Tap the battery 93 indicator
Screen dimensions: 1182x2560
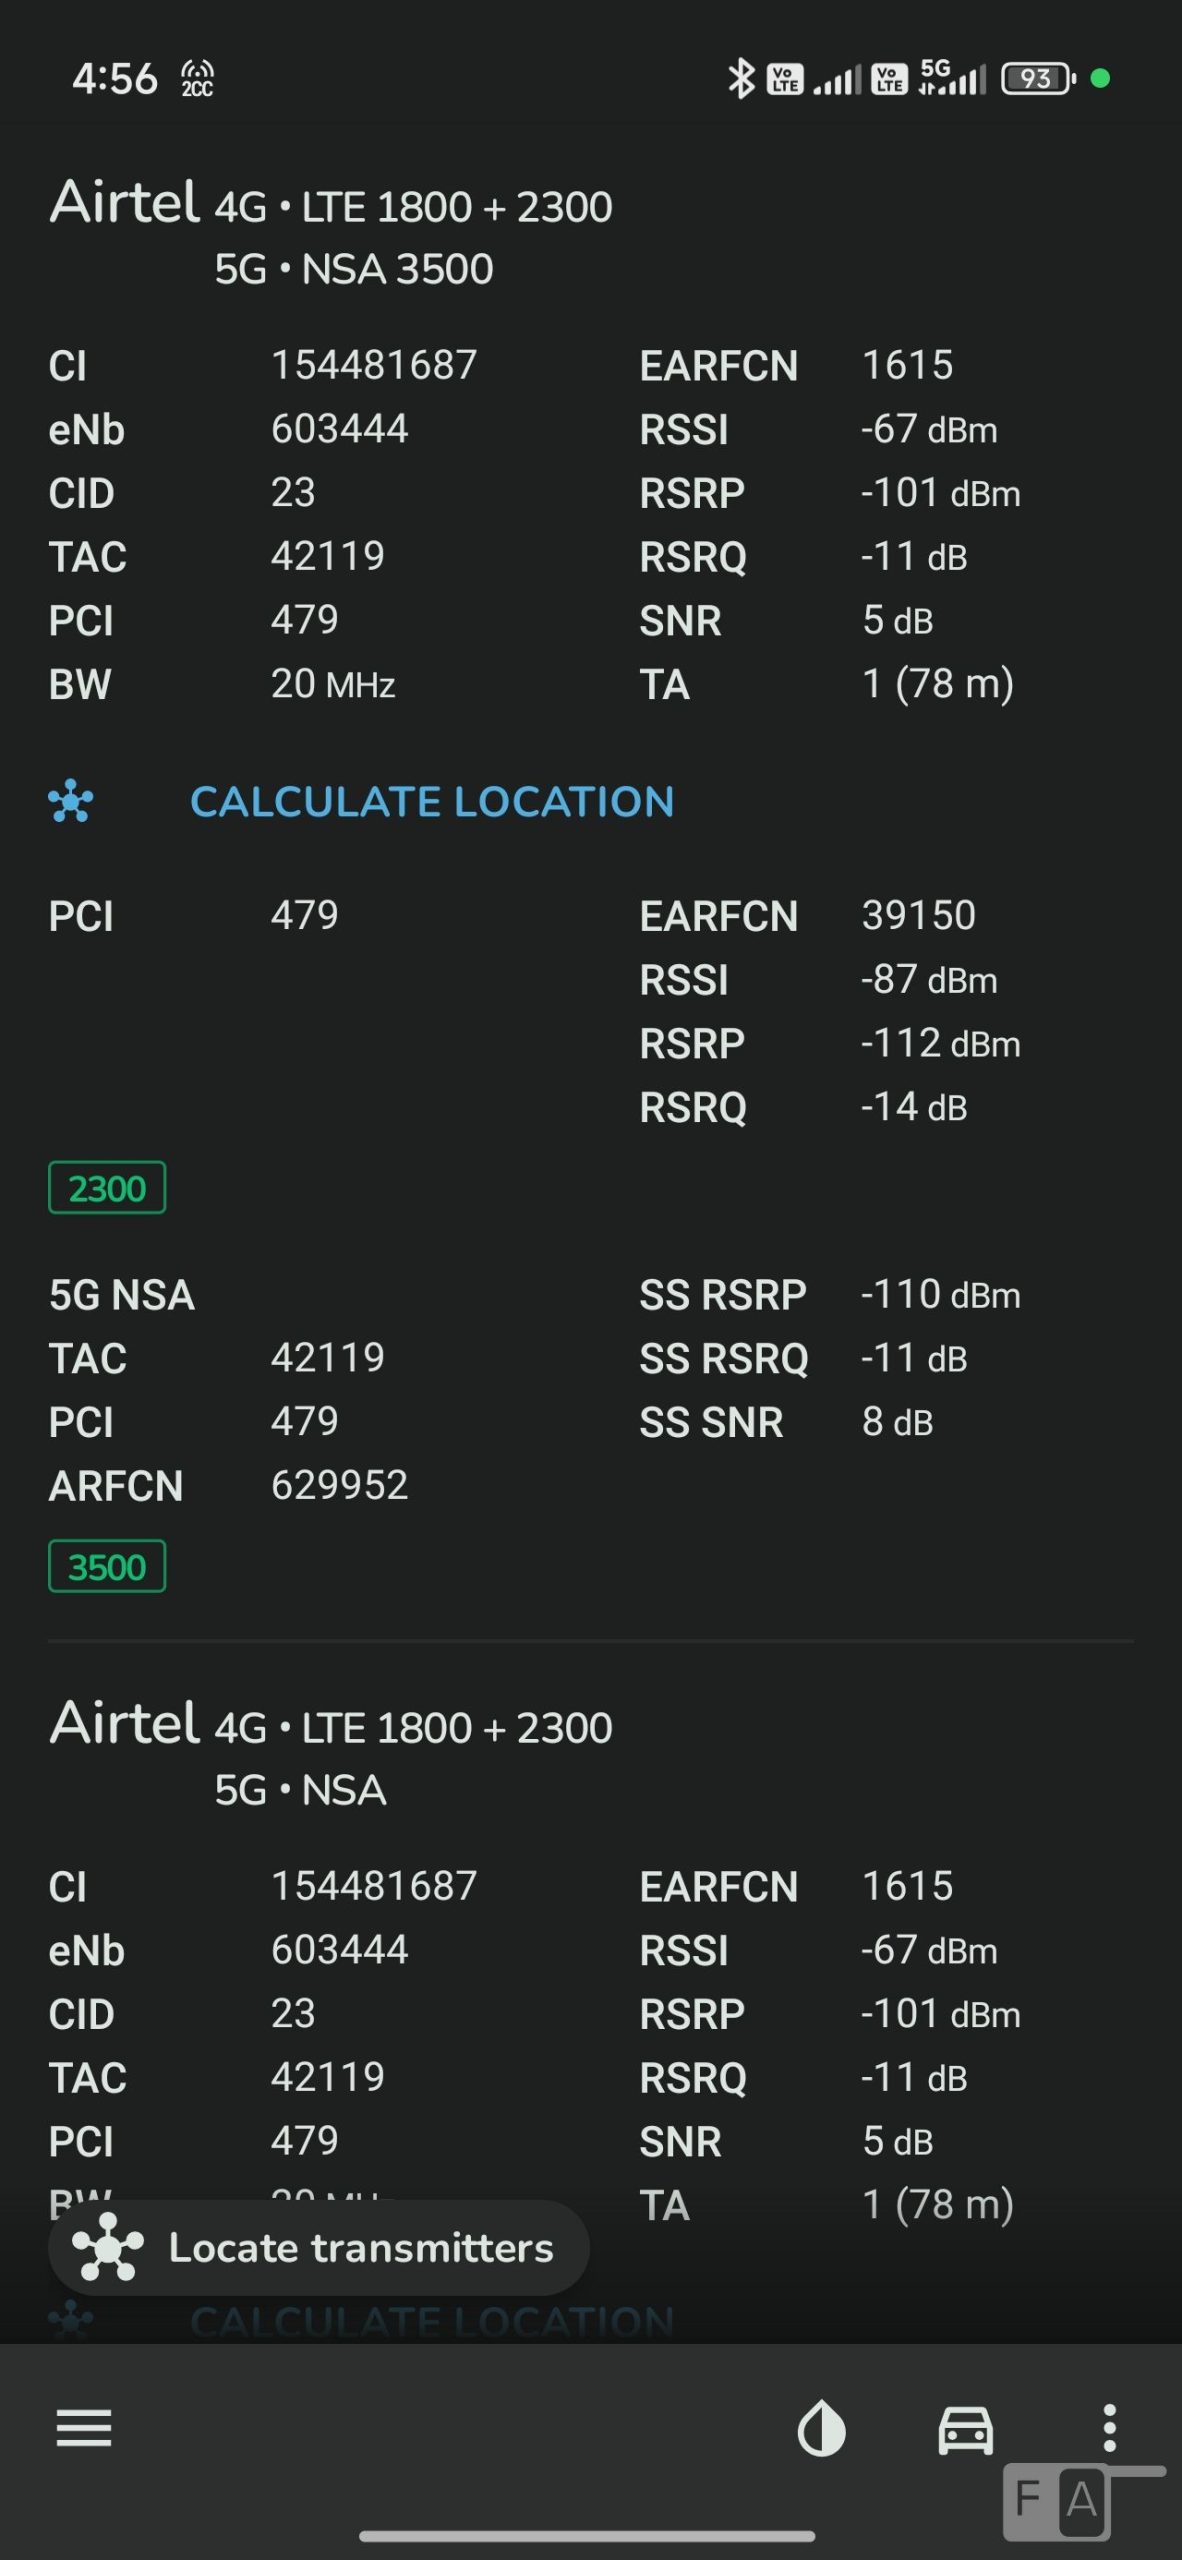(x=1037, y=78)
